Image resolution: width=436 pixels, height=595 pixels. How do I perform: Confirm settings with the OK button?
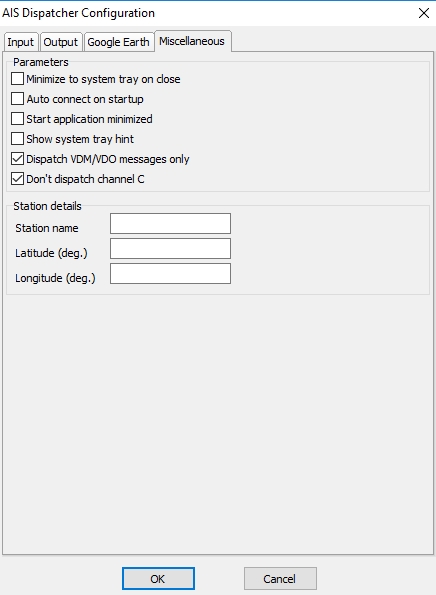158,579
